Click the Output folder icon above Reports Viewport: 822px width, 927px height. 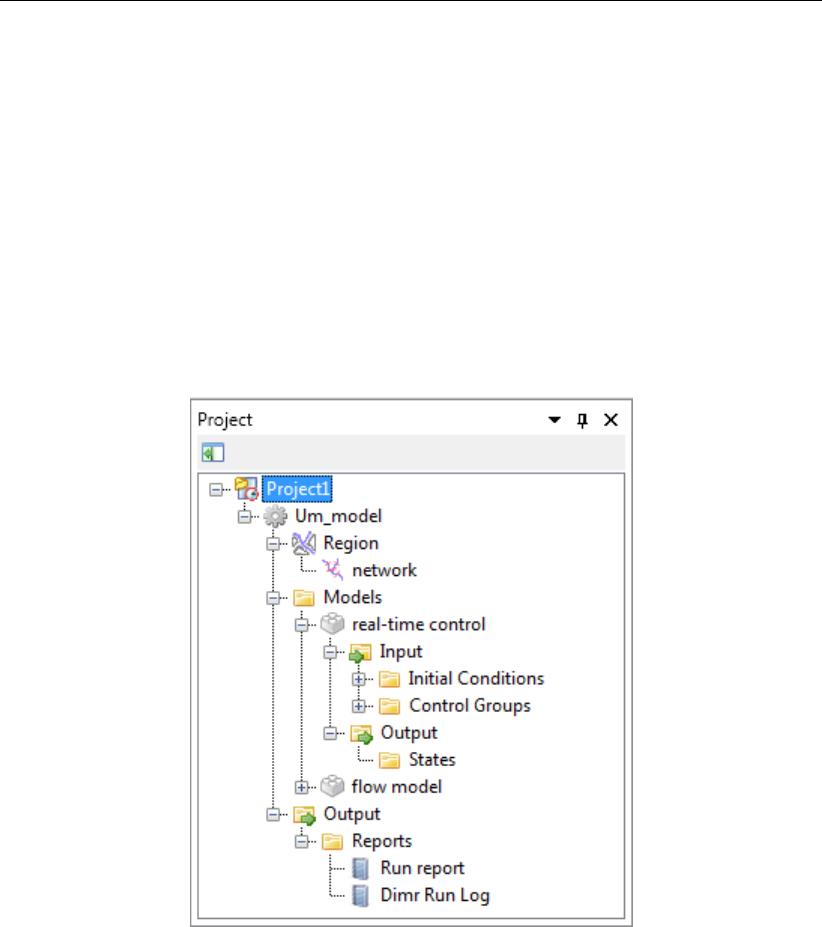305,815
